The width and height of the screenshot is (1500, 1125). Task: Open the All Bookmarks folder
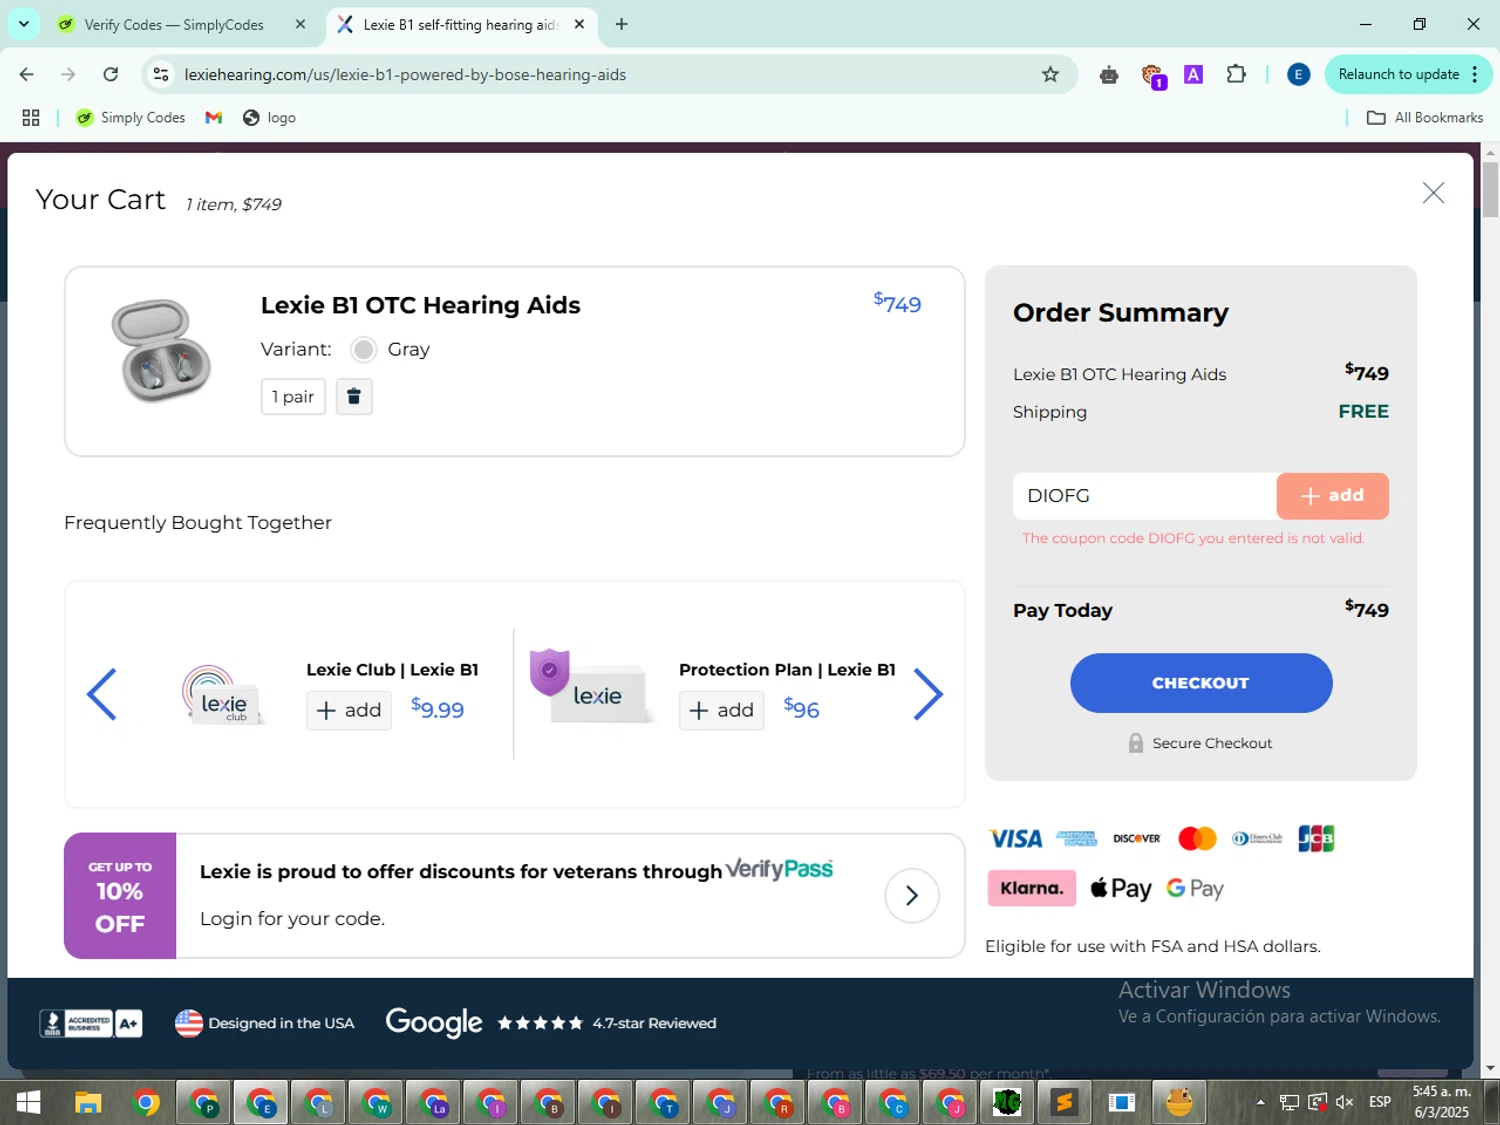pyautogui.click(x=1425, y=118)
